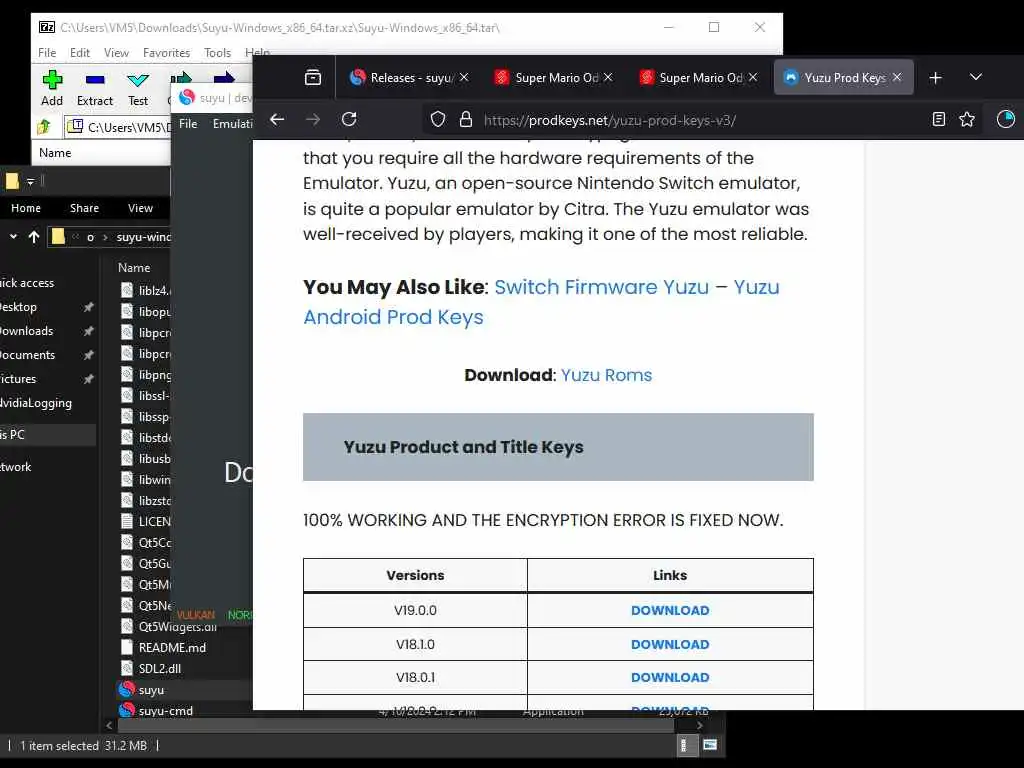Image resolution: width=1024 pixels, height=768 pixels.
Task: Open Tools menu in 7-Zip window
Action: [217, 53]
